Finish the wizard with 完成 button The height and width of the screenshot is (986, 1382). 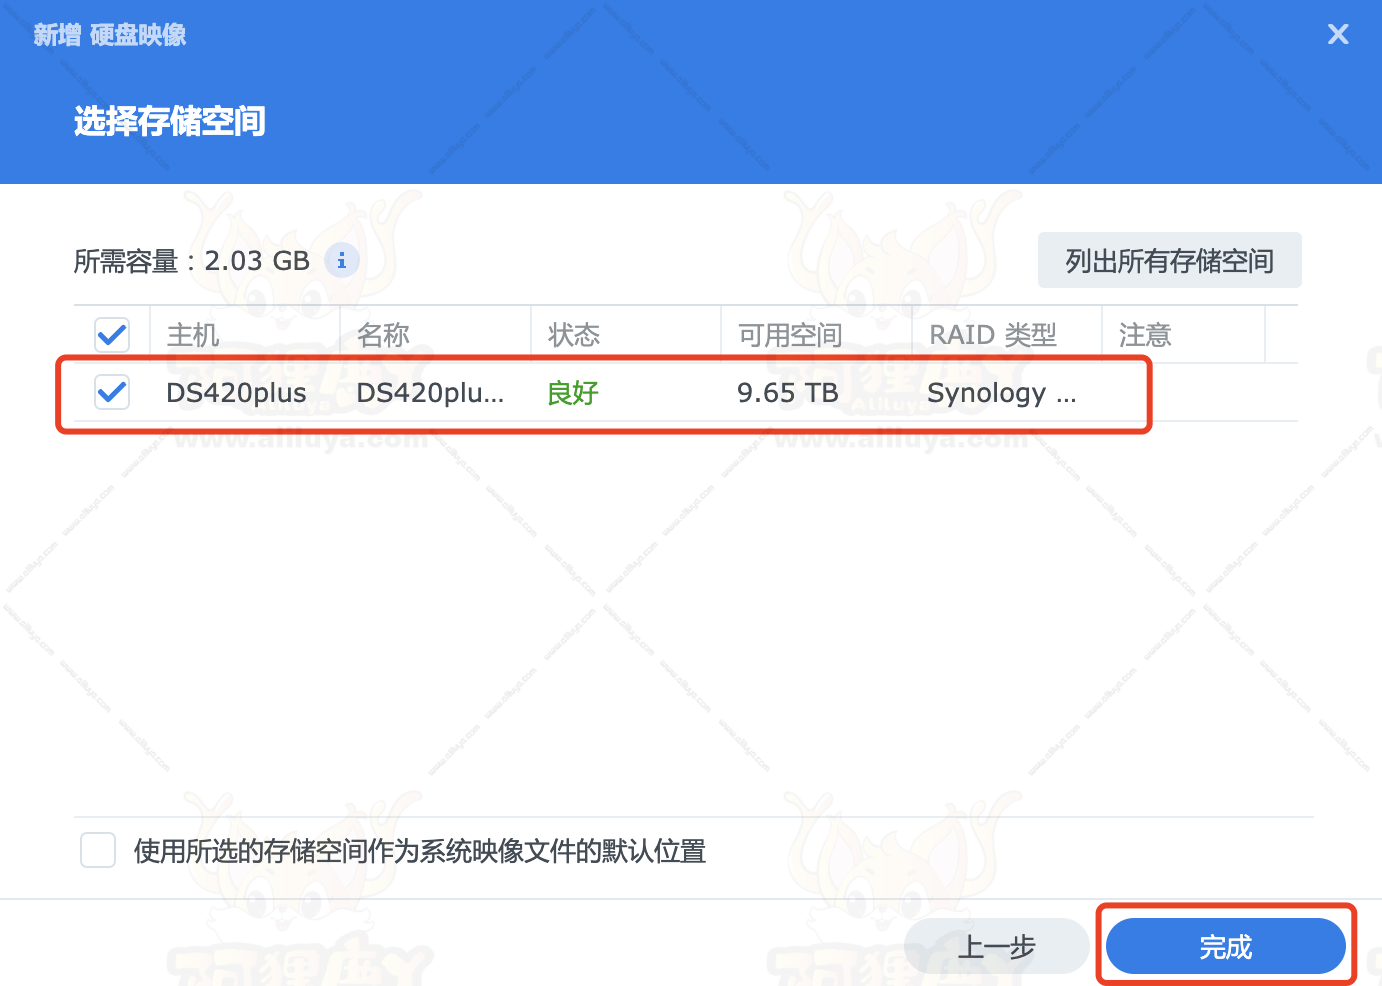[x=1226, y=946]
